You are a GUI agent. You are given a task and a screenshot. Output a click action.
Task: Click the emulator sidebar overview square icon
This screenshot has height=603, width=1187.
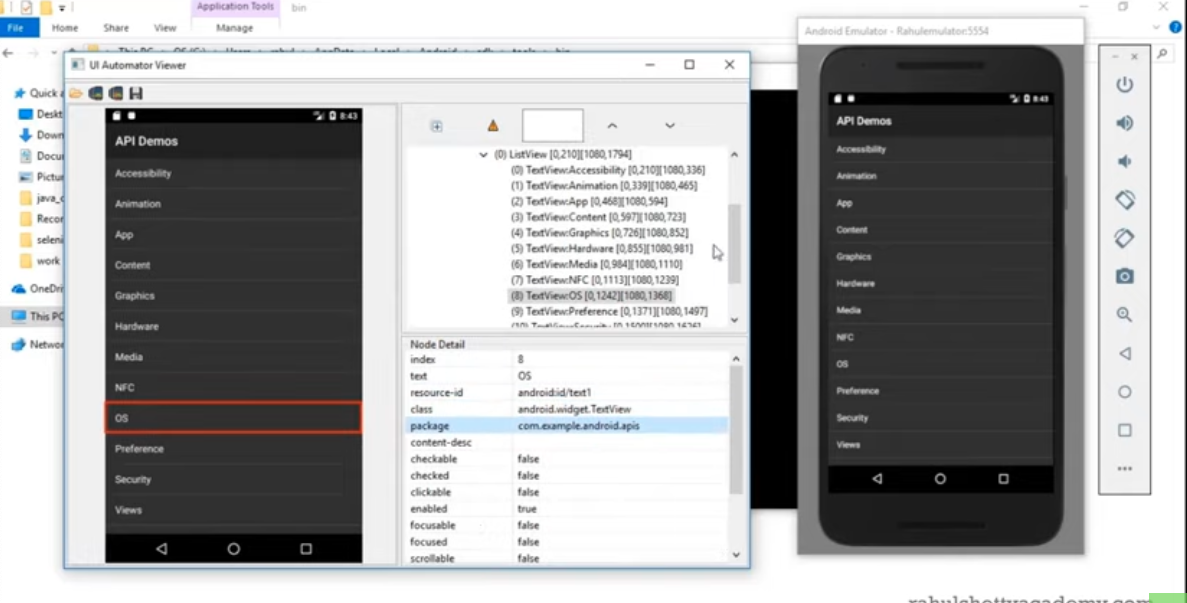pyautogui.click(x=1124, y=430)
